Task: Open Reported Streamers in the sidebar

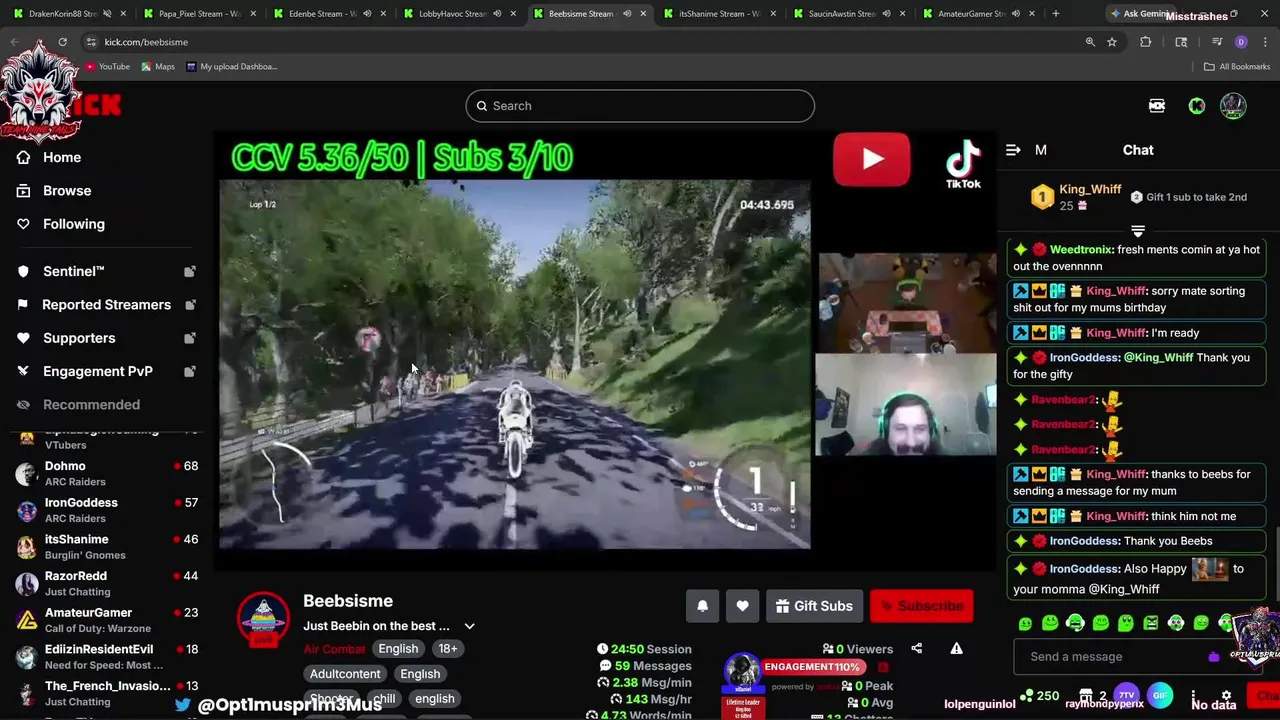Action: tap(106, 304)
